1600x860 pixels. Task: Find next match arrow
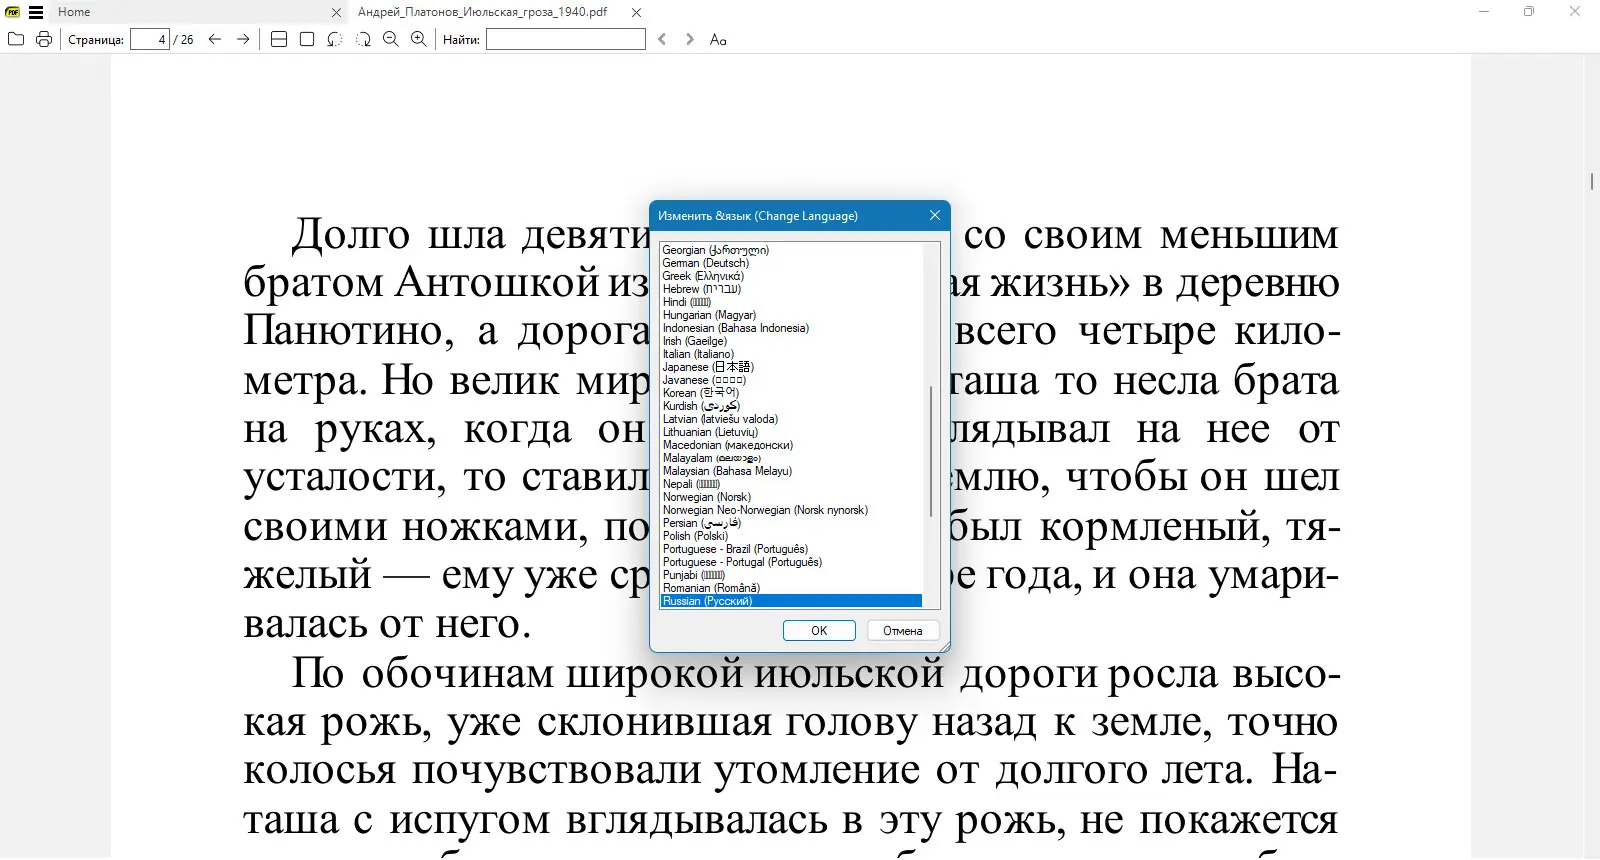(x=690, y=39)
